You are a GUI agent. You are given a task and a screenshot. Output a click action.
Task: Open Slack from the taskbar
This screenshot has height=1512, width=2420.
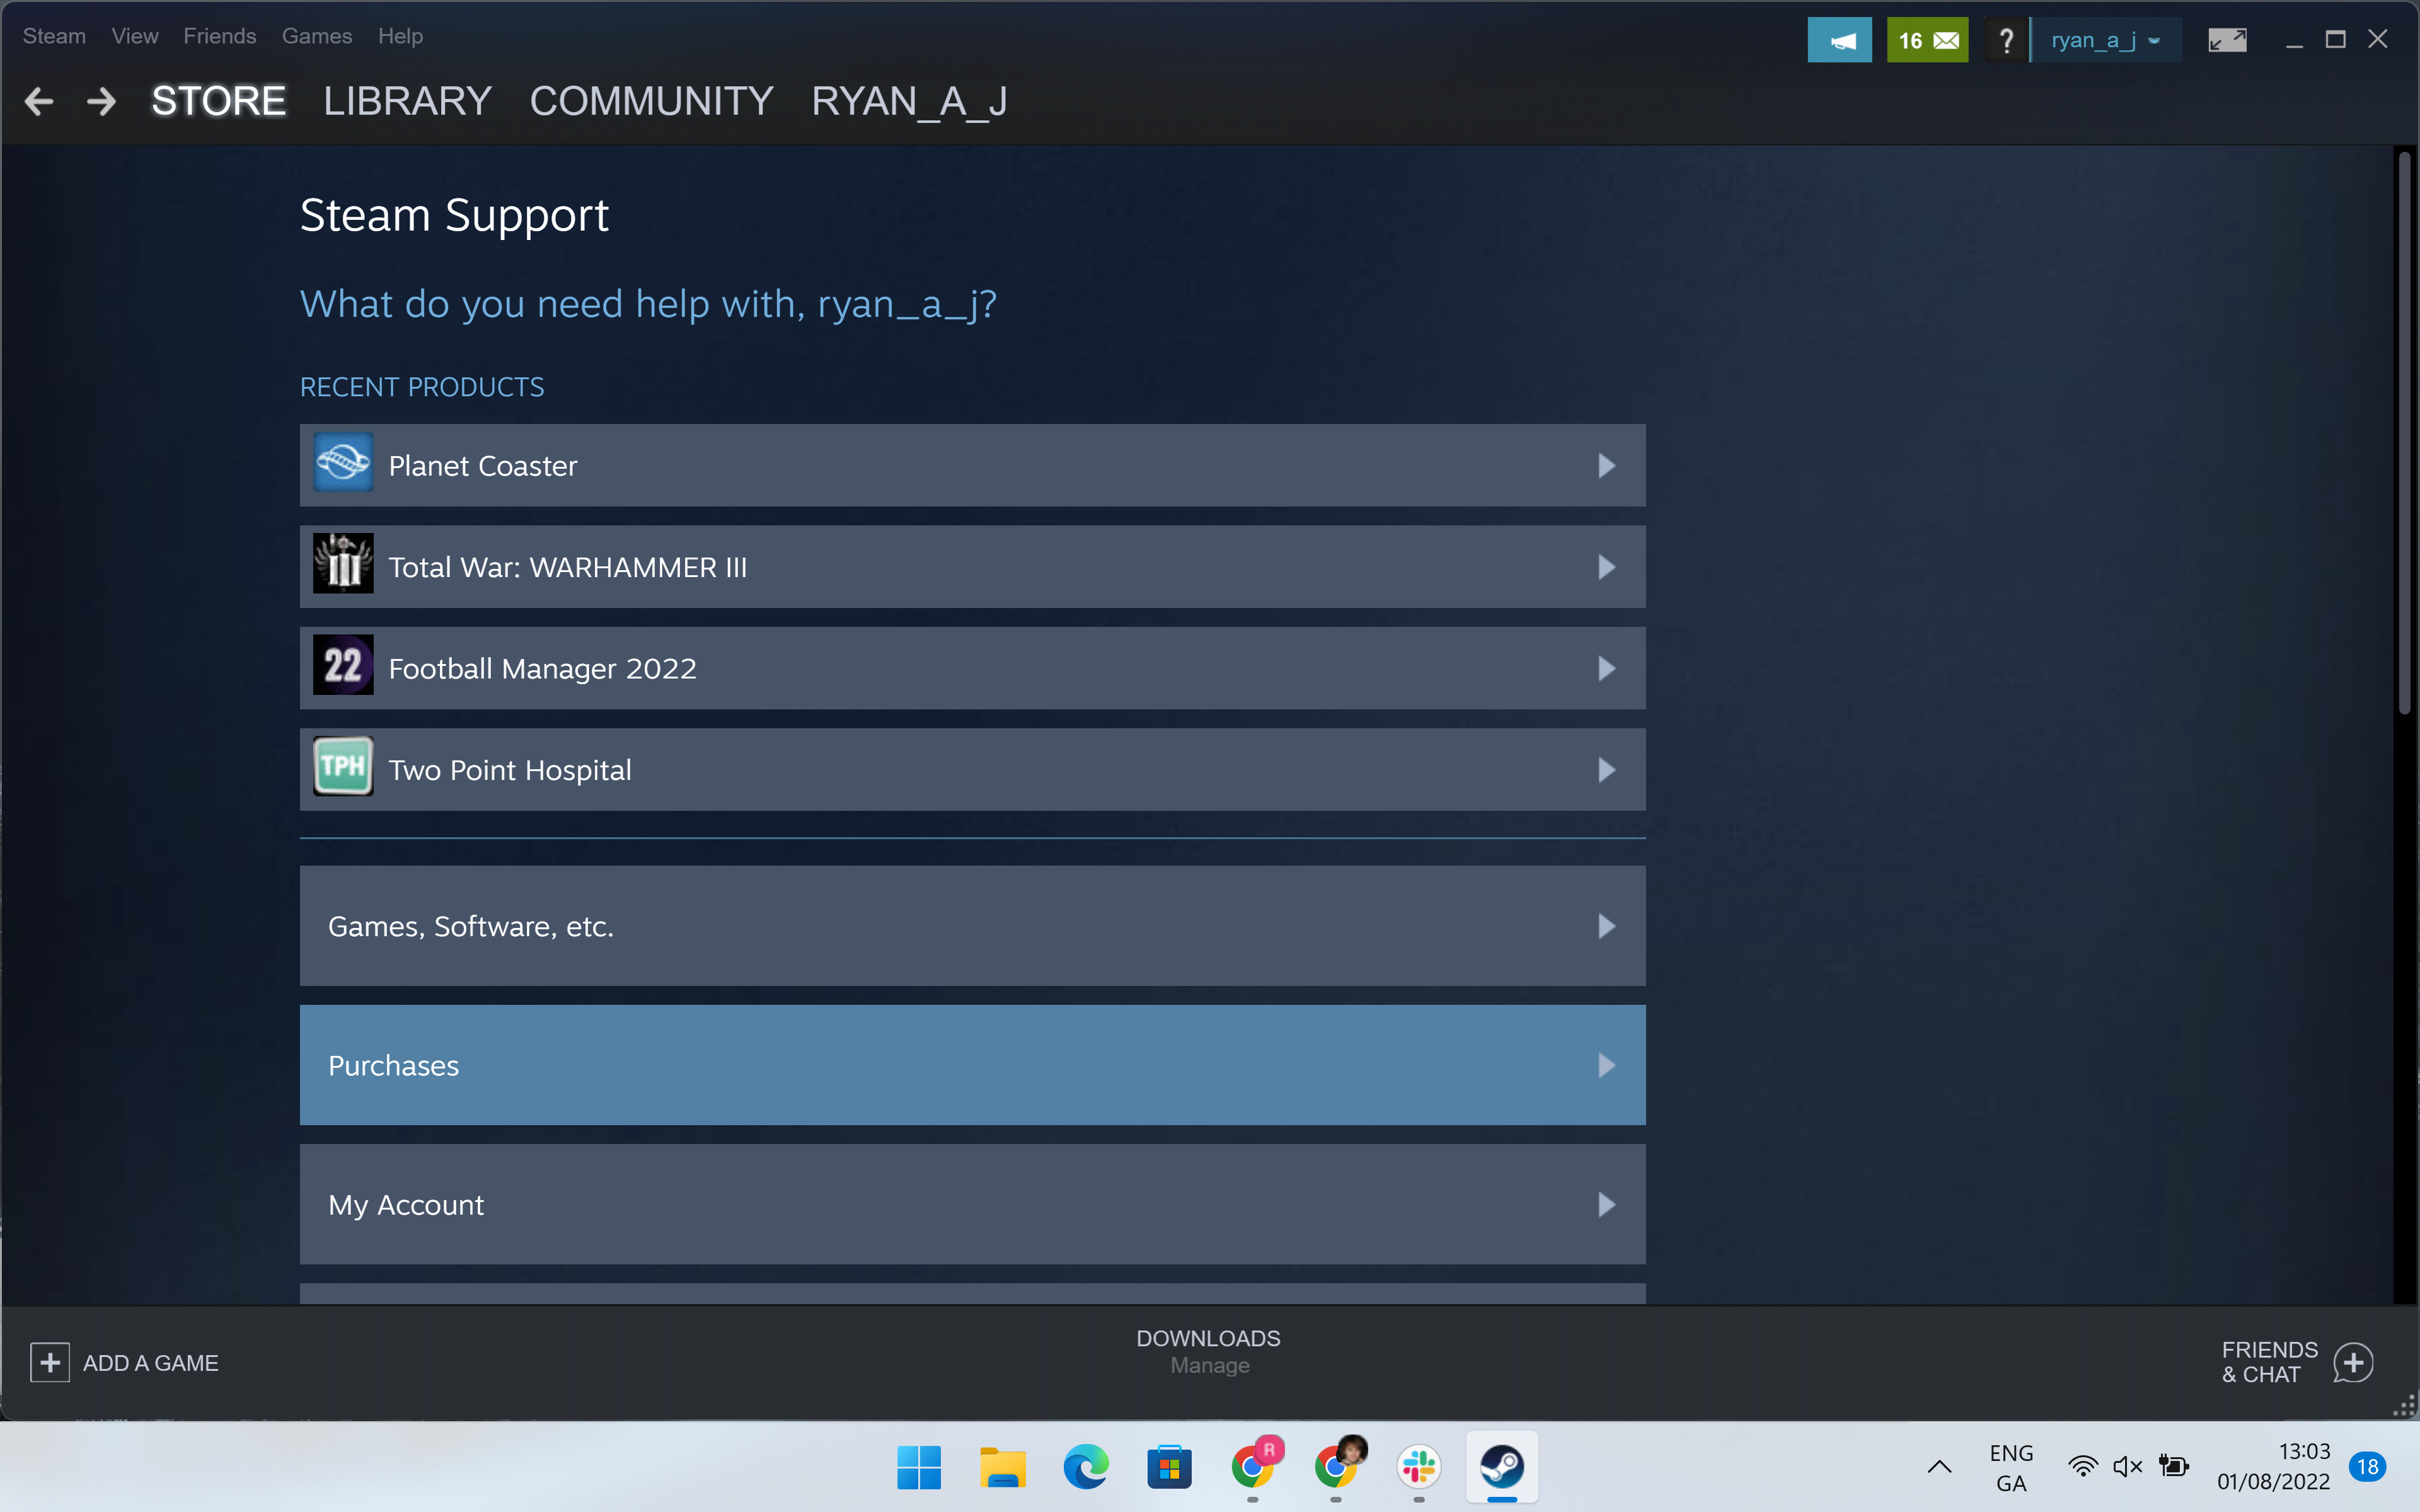(x=1419, y=1467)
